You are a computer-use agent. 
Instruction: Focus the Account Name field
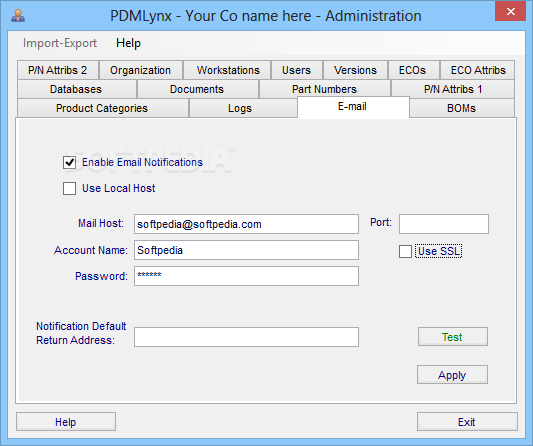[x=246, y=250]
